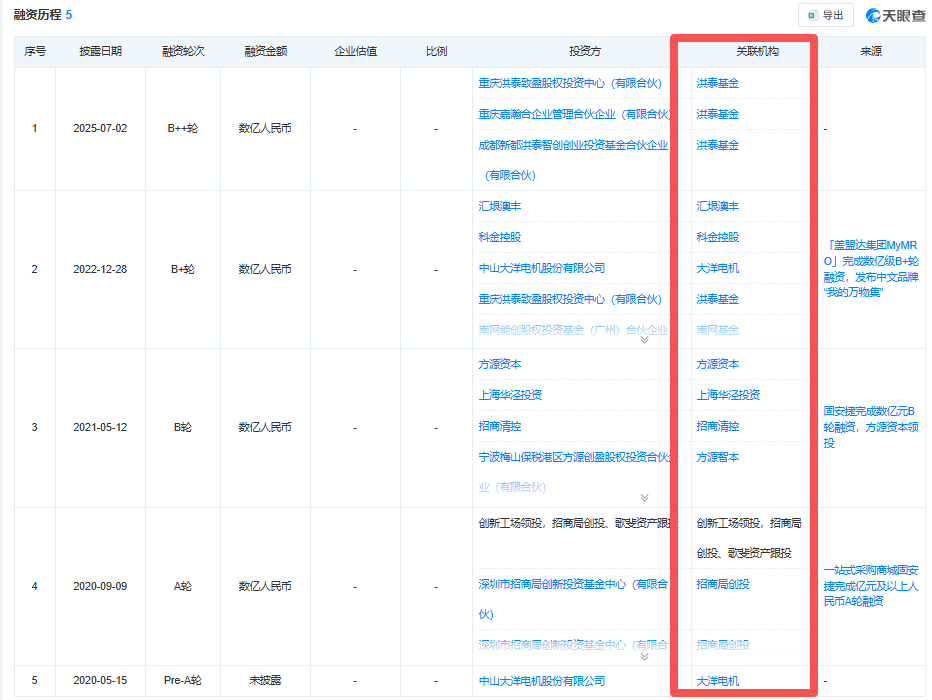
Task: Select the date cell 2025-07-02
Action: pos(100,128)
